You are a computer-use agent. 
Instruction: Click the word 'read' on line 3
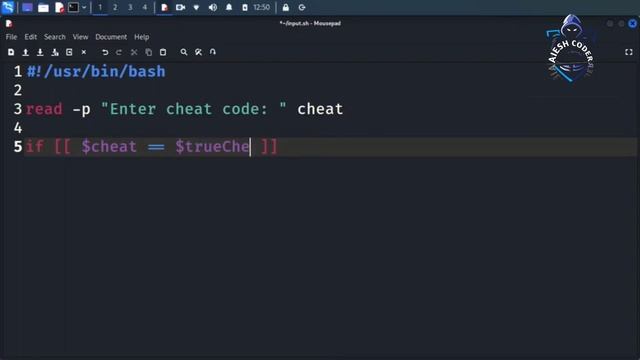pyautogui.click(x=44, y=109)
